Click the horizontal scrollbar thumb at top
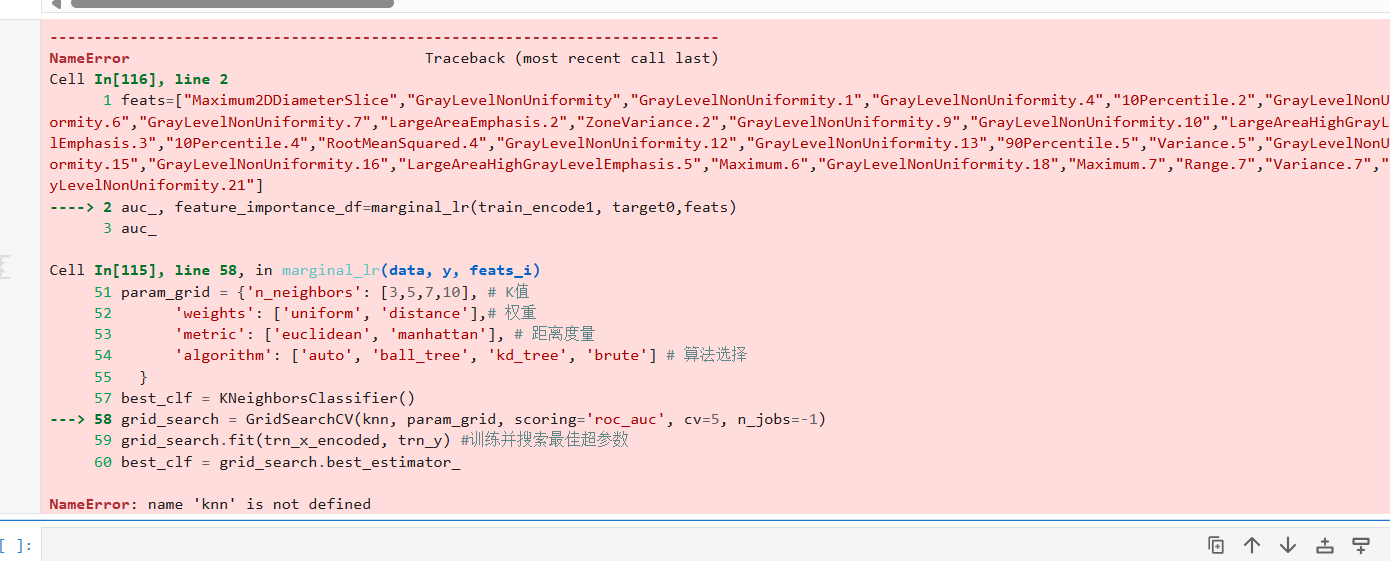The height and width of the screenshot is (561, 1390). 232,4
